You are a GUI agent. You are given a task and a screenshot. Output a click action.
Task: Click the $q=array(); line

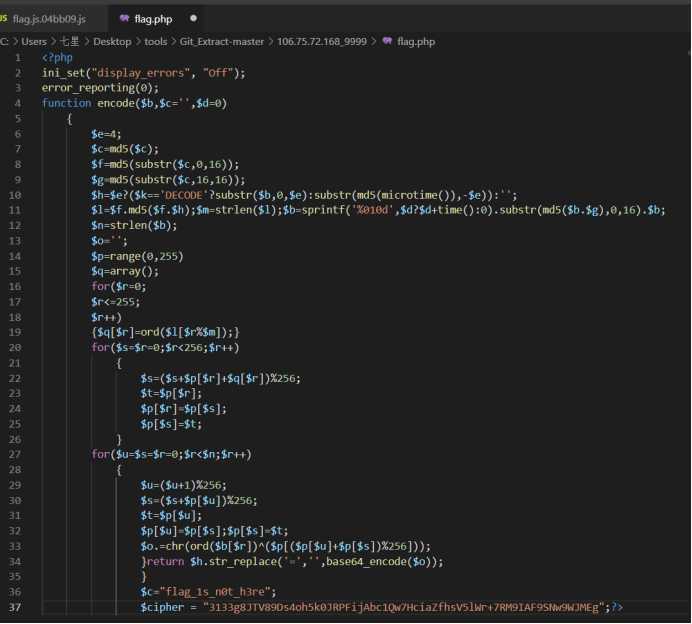coord(124,271)
